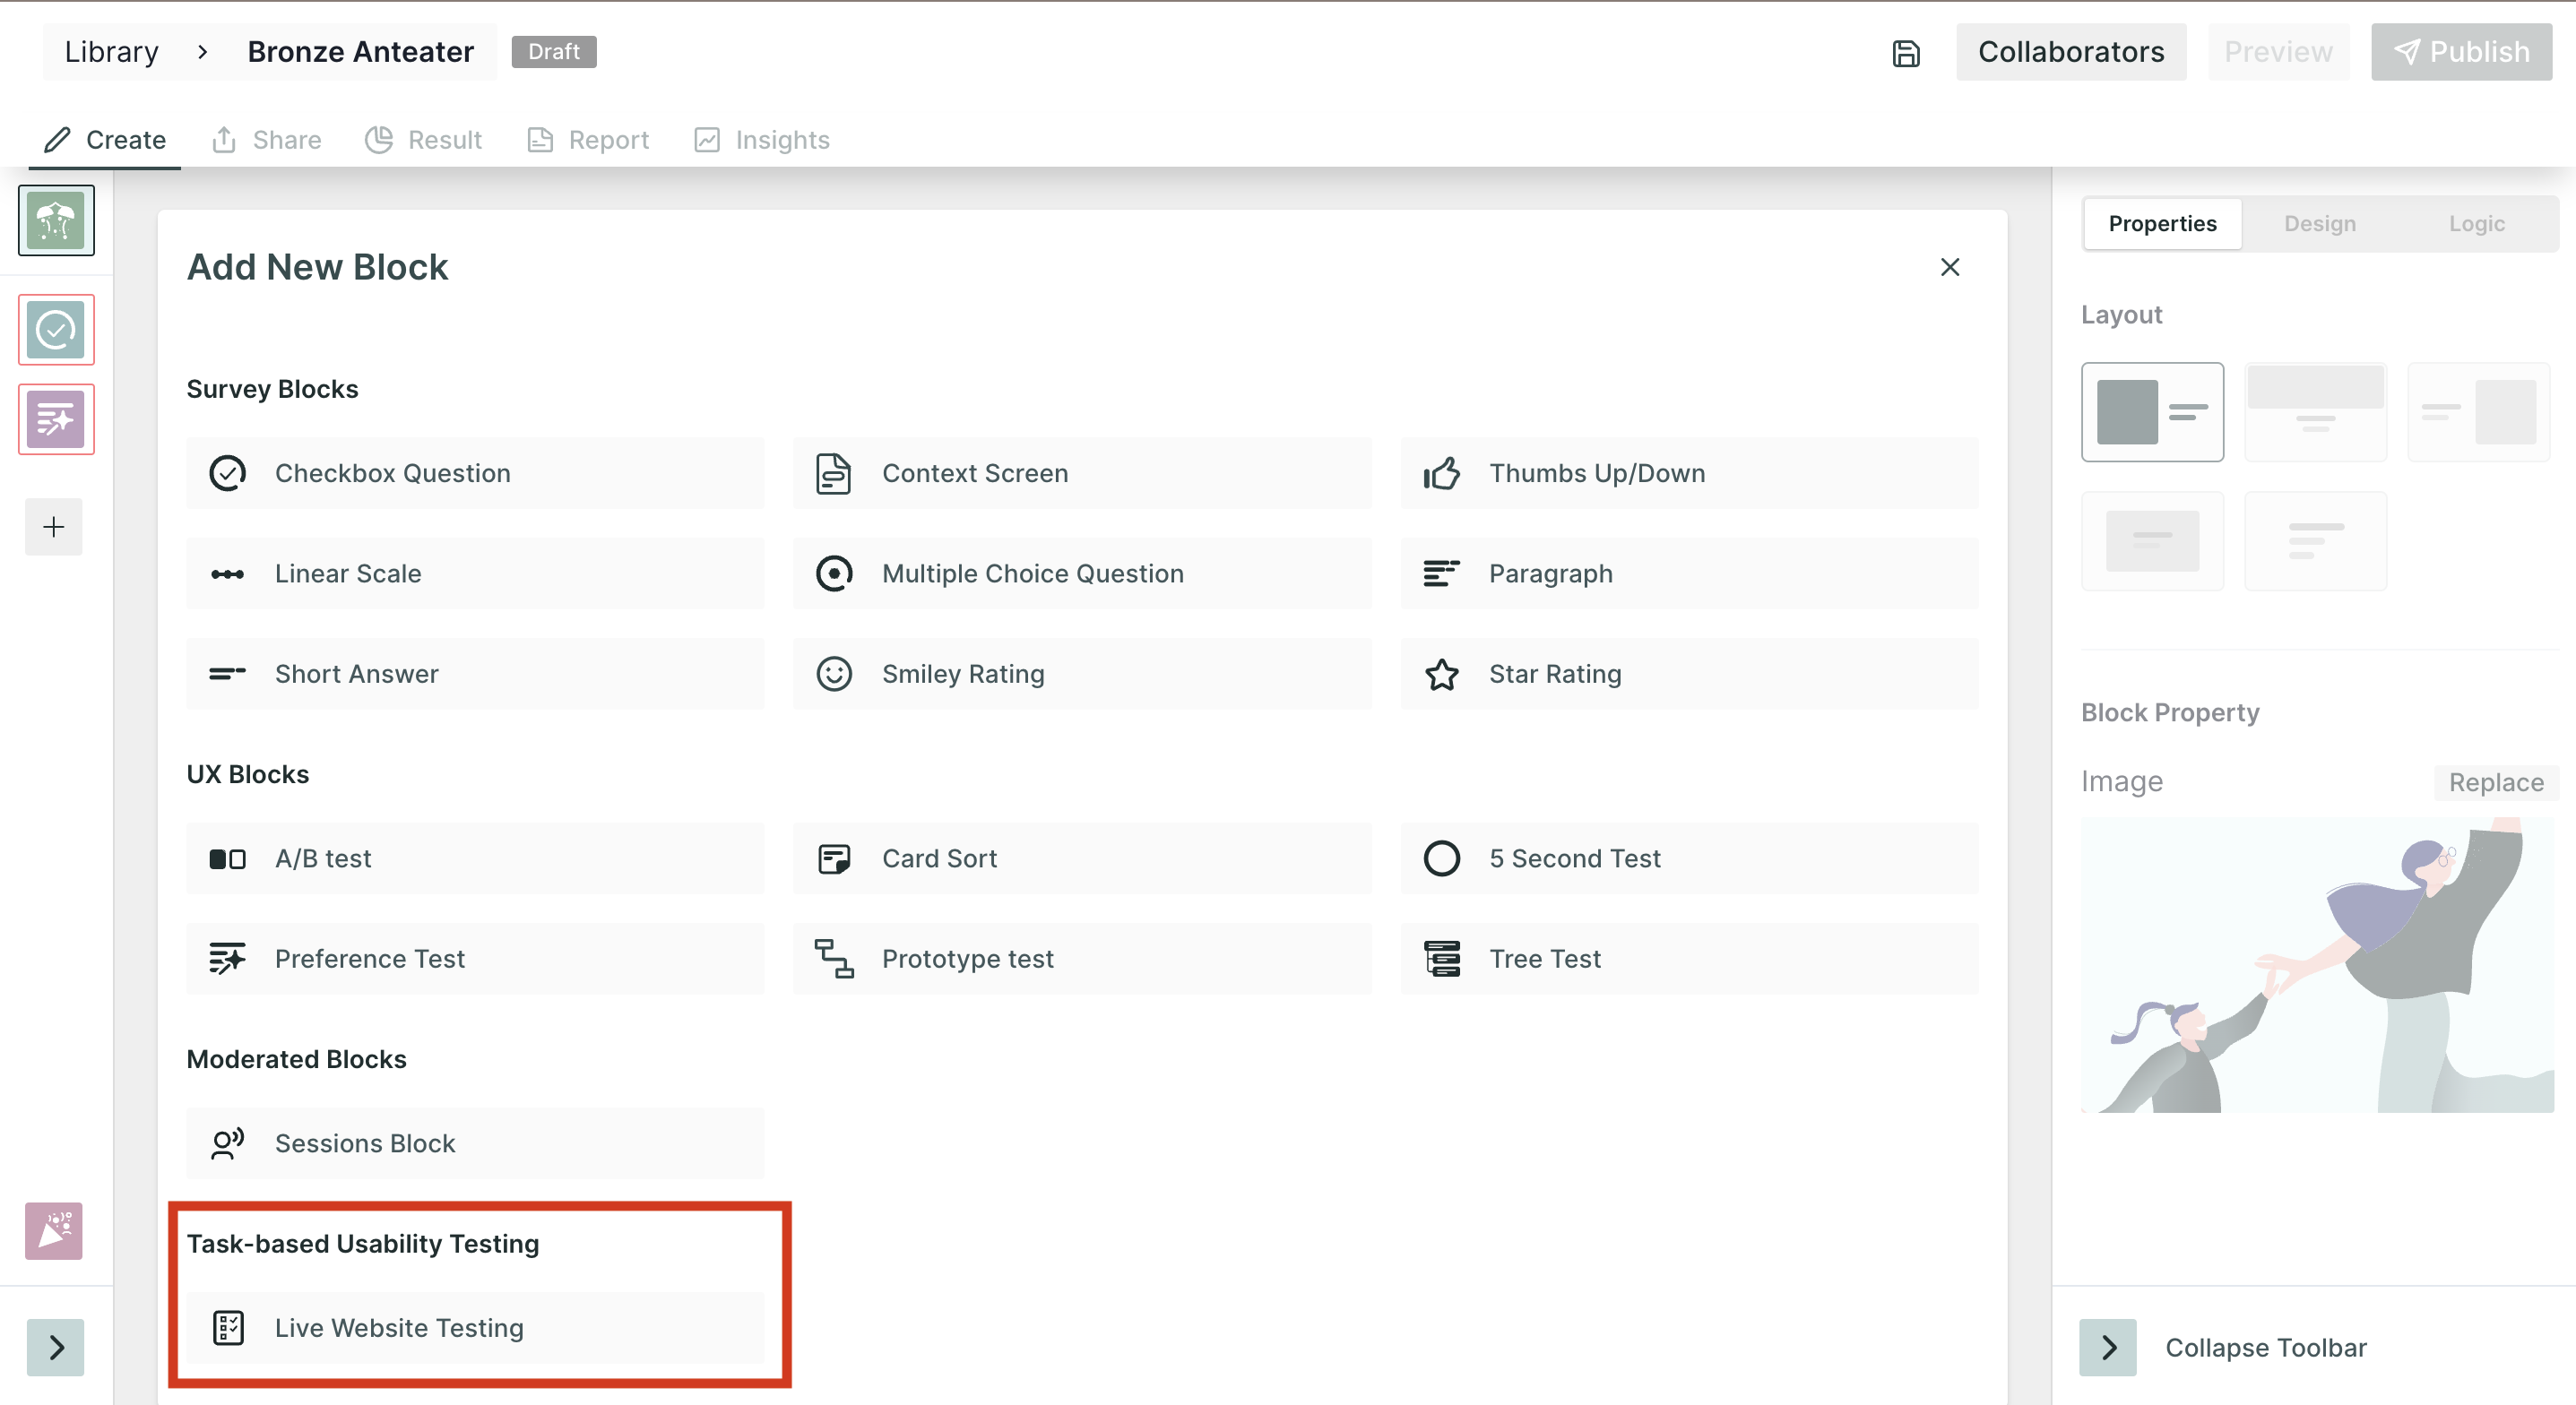Go back to Library breadcrumb
2576x1405 pixels.
[112, 52]
